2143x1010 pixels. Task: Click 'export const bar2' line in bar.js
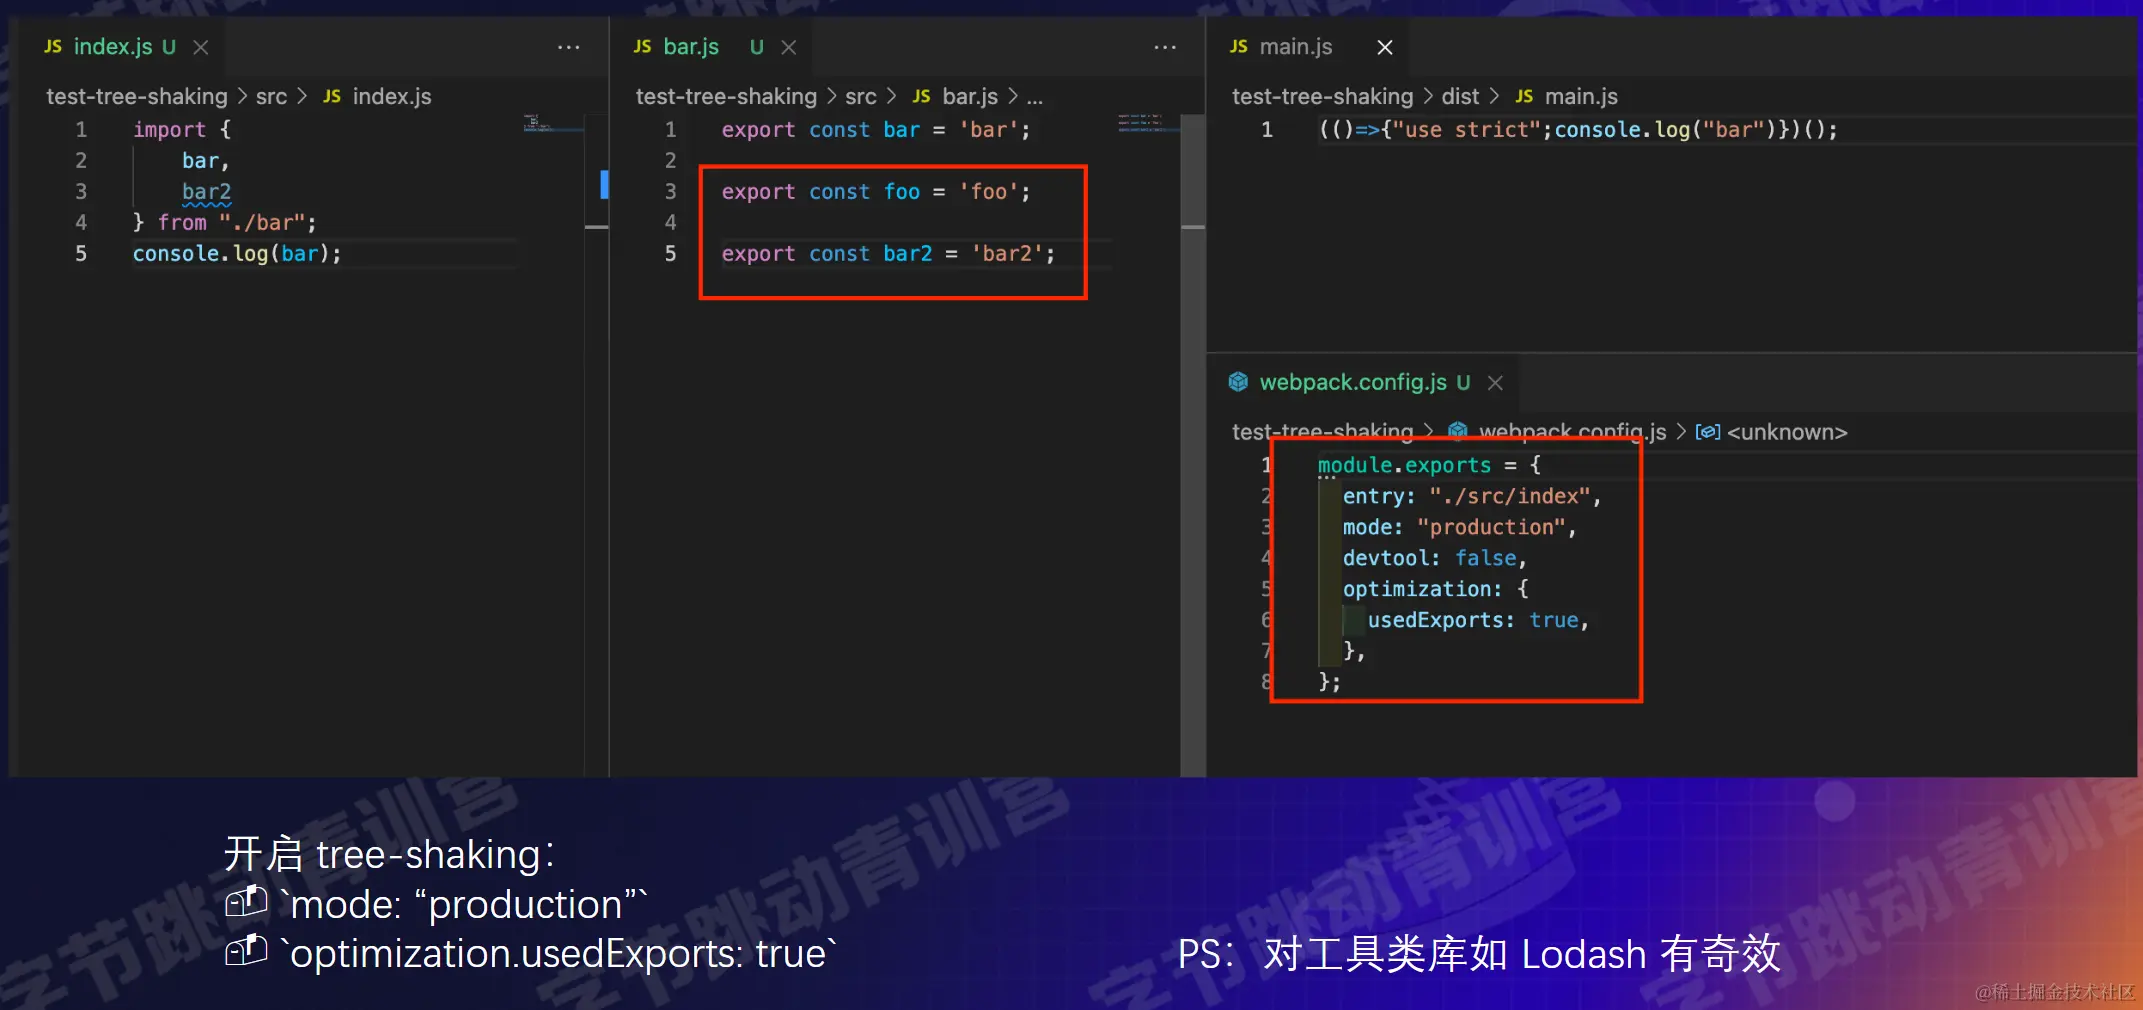pyautogui.click(x=888, y=254)
